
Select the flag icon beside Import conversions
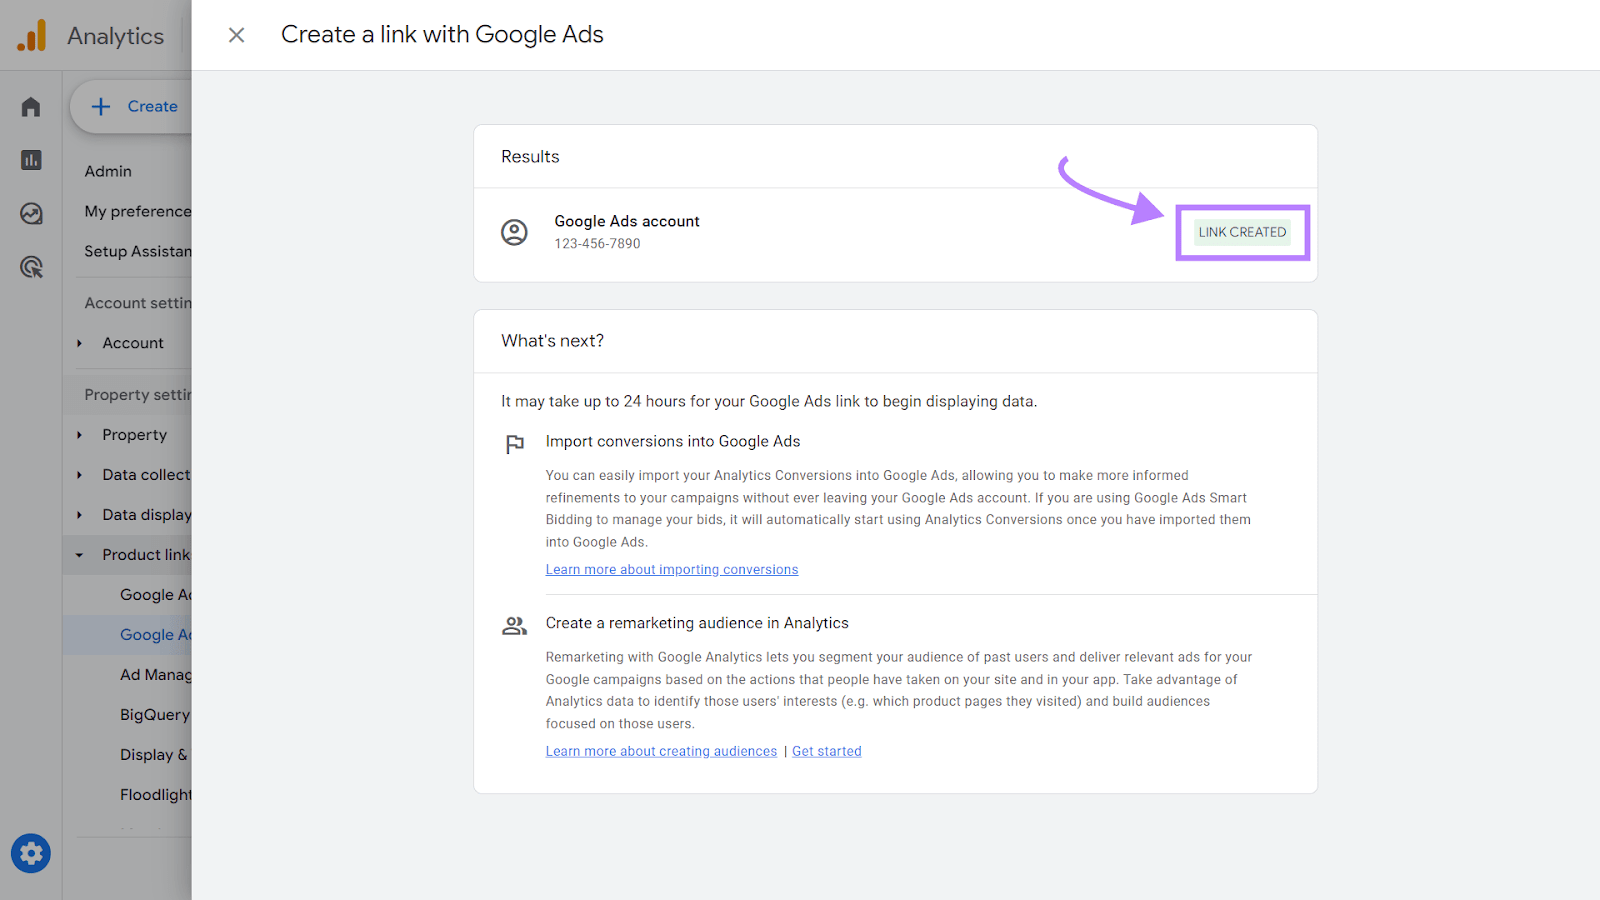[x=514, y=444]
